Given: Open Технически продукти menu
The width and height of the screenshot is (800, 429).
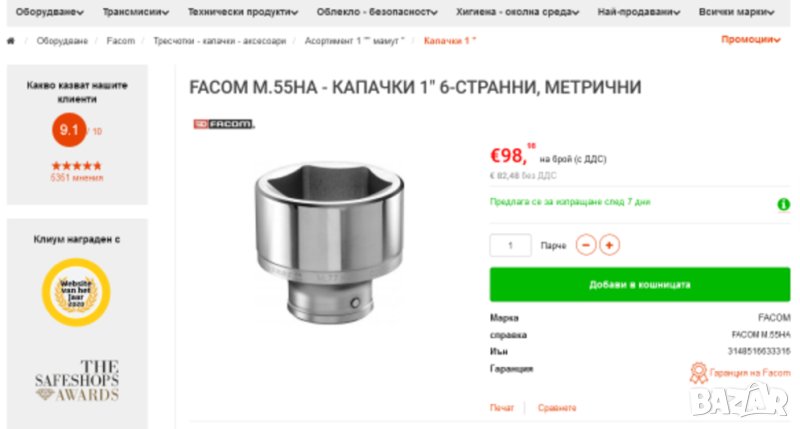Looking at the screenshot, I should coord(243,12).
